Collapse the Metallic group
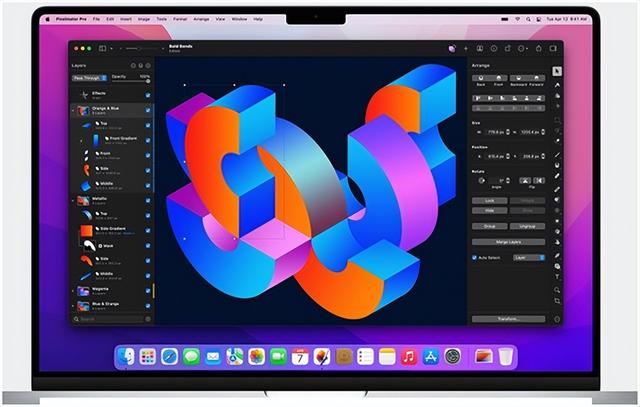The width and height of the screenshot is (640, 407). pyautogui.click(x=73, y=200)
